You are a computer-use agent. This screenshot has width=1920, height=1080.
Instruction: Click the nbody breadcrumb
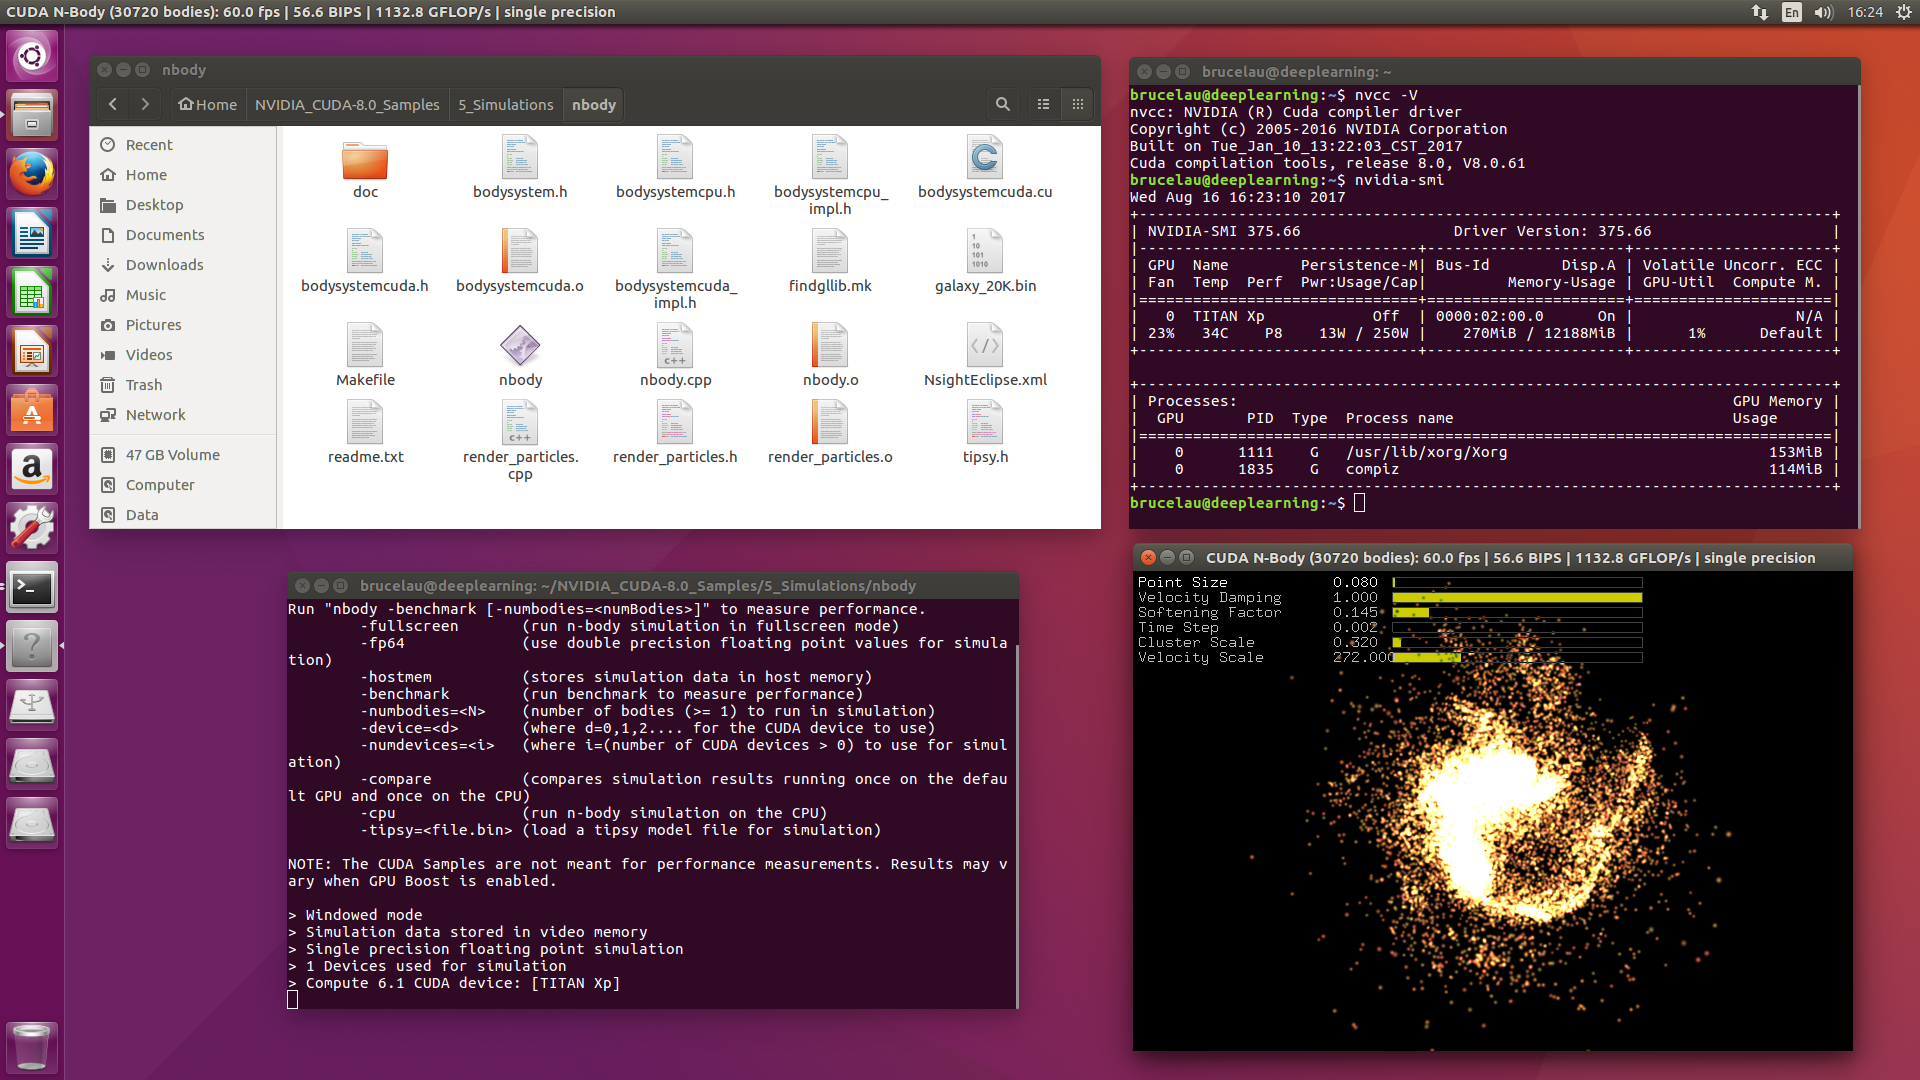coord(594,104)
